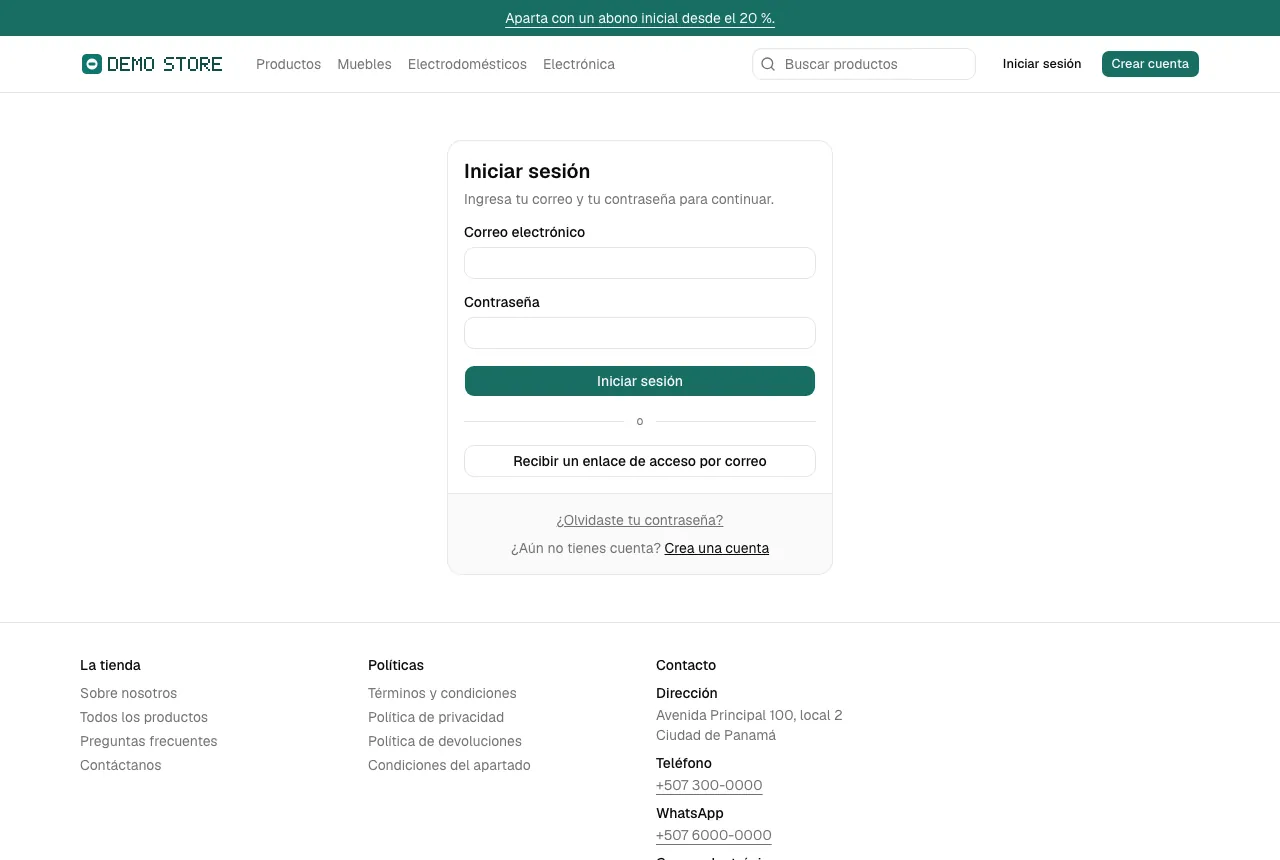Click the Iniciar sesión card heading
Screen dimensions: 1280x860
(527, 171)
